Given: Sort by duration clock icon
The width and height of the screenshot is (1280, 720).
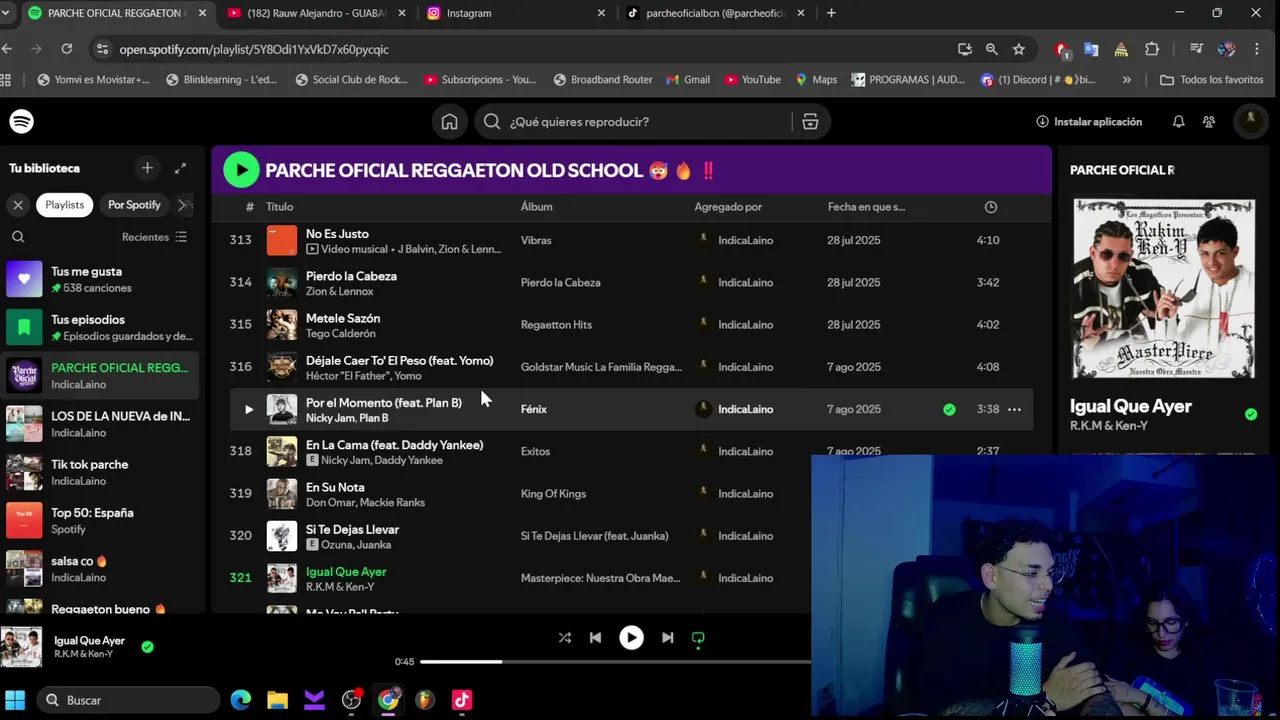Looking at the screenshot, I should [990, 207].
